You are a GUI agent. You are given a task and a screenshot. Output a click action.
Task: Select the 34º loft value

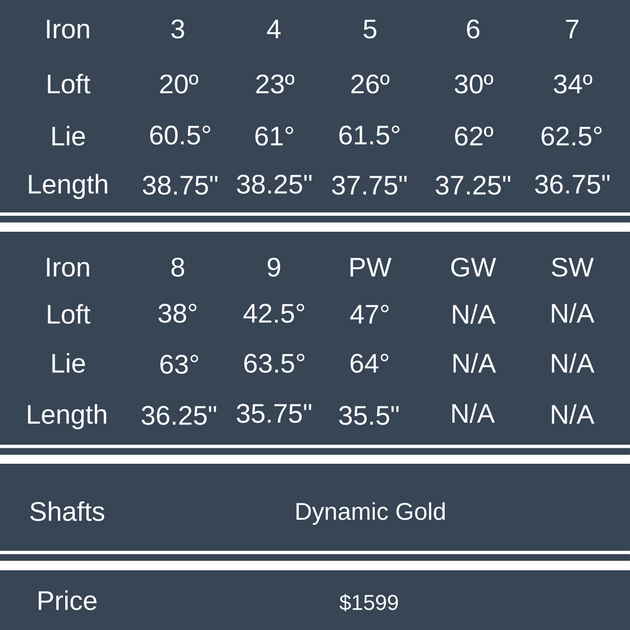[572, 84]
